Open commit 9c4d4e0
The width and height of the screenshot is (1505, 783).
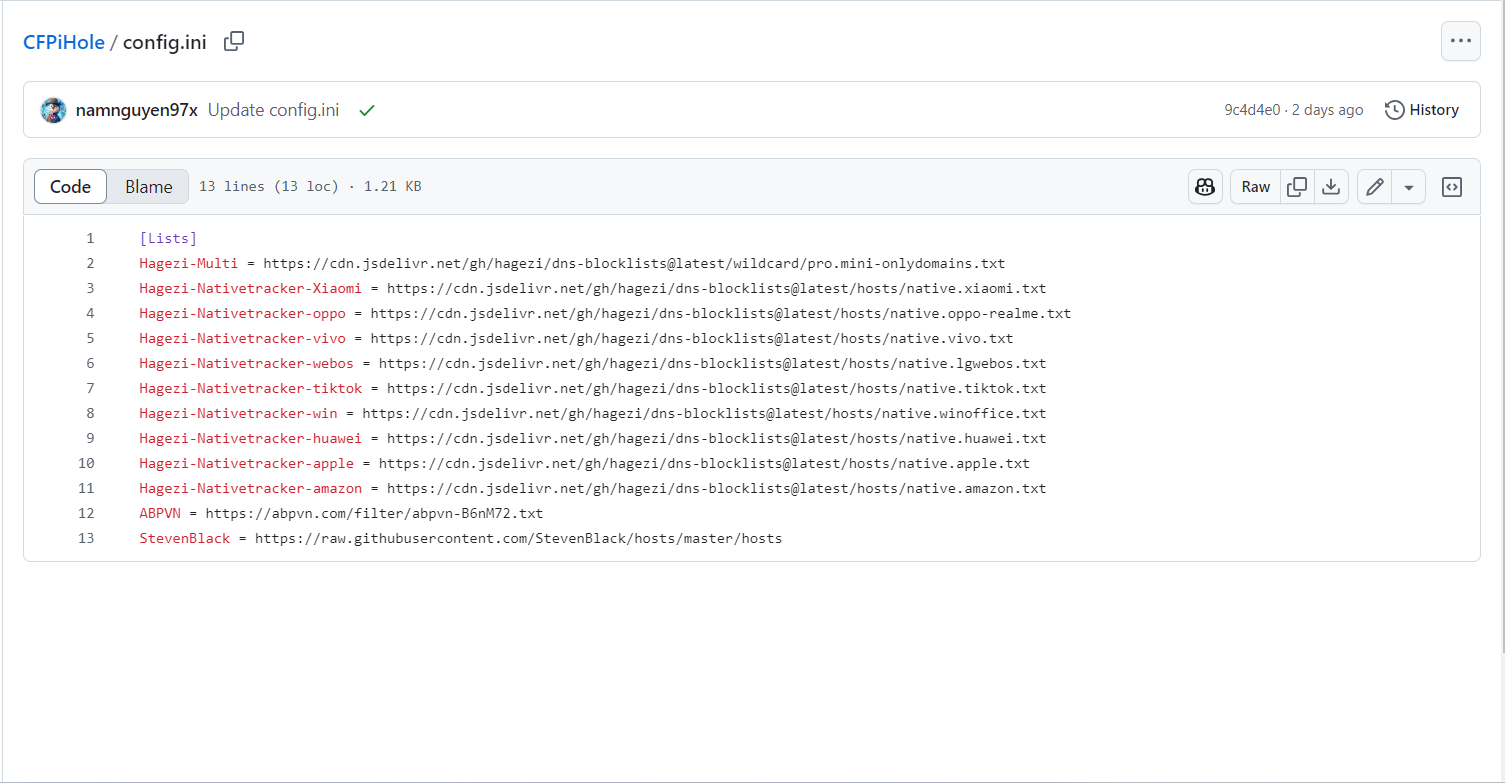(x=1252, y=110)
